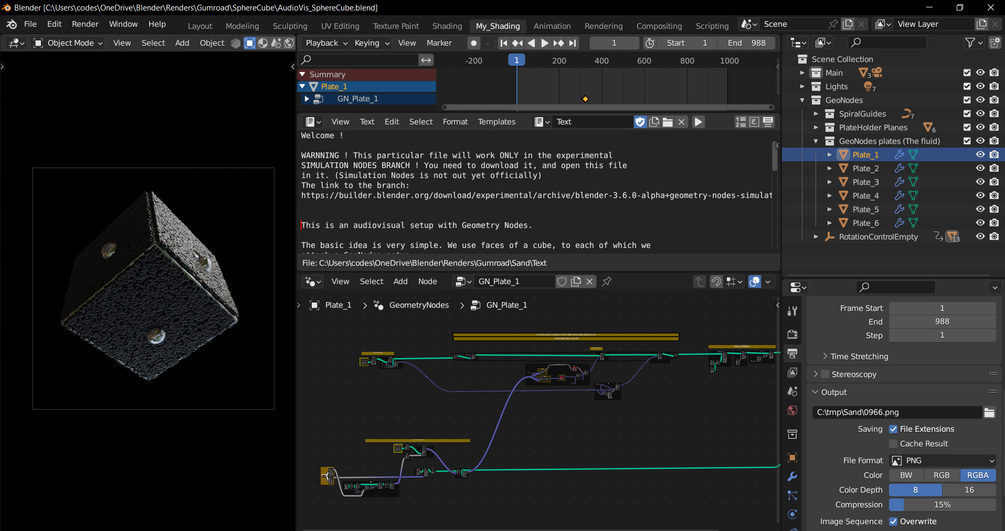Uncheck the Lights collection checkbox
The width and height of the screenshot is (1005, 531).
(967, 87)
